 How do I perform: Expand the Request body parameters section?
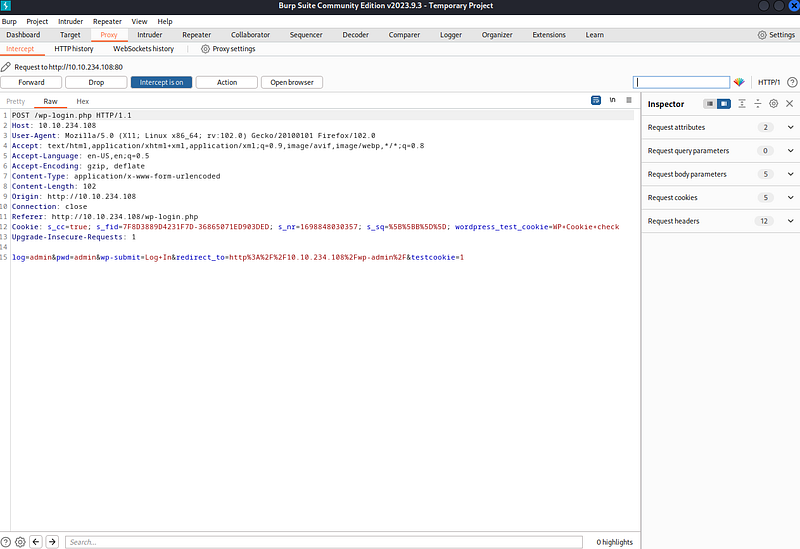click(790, 174)
